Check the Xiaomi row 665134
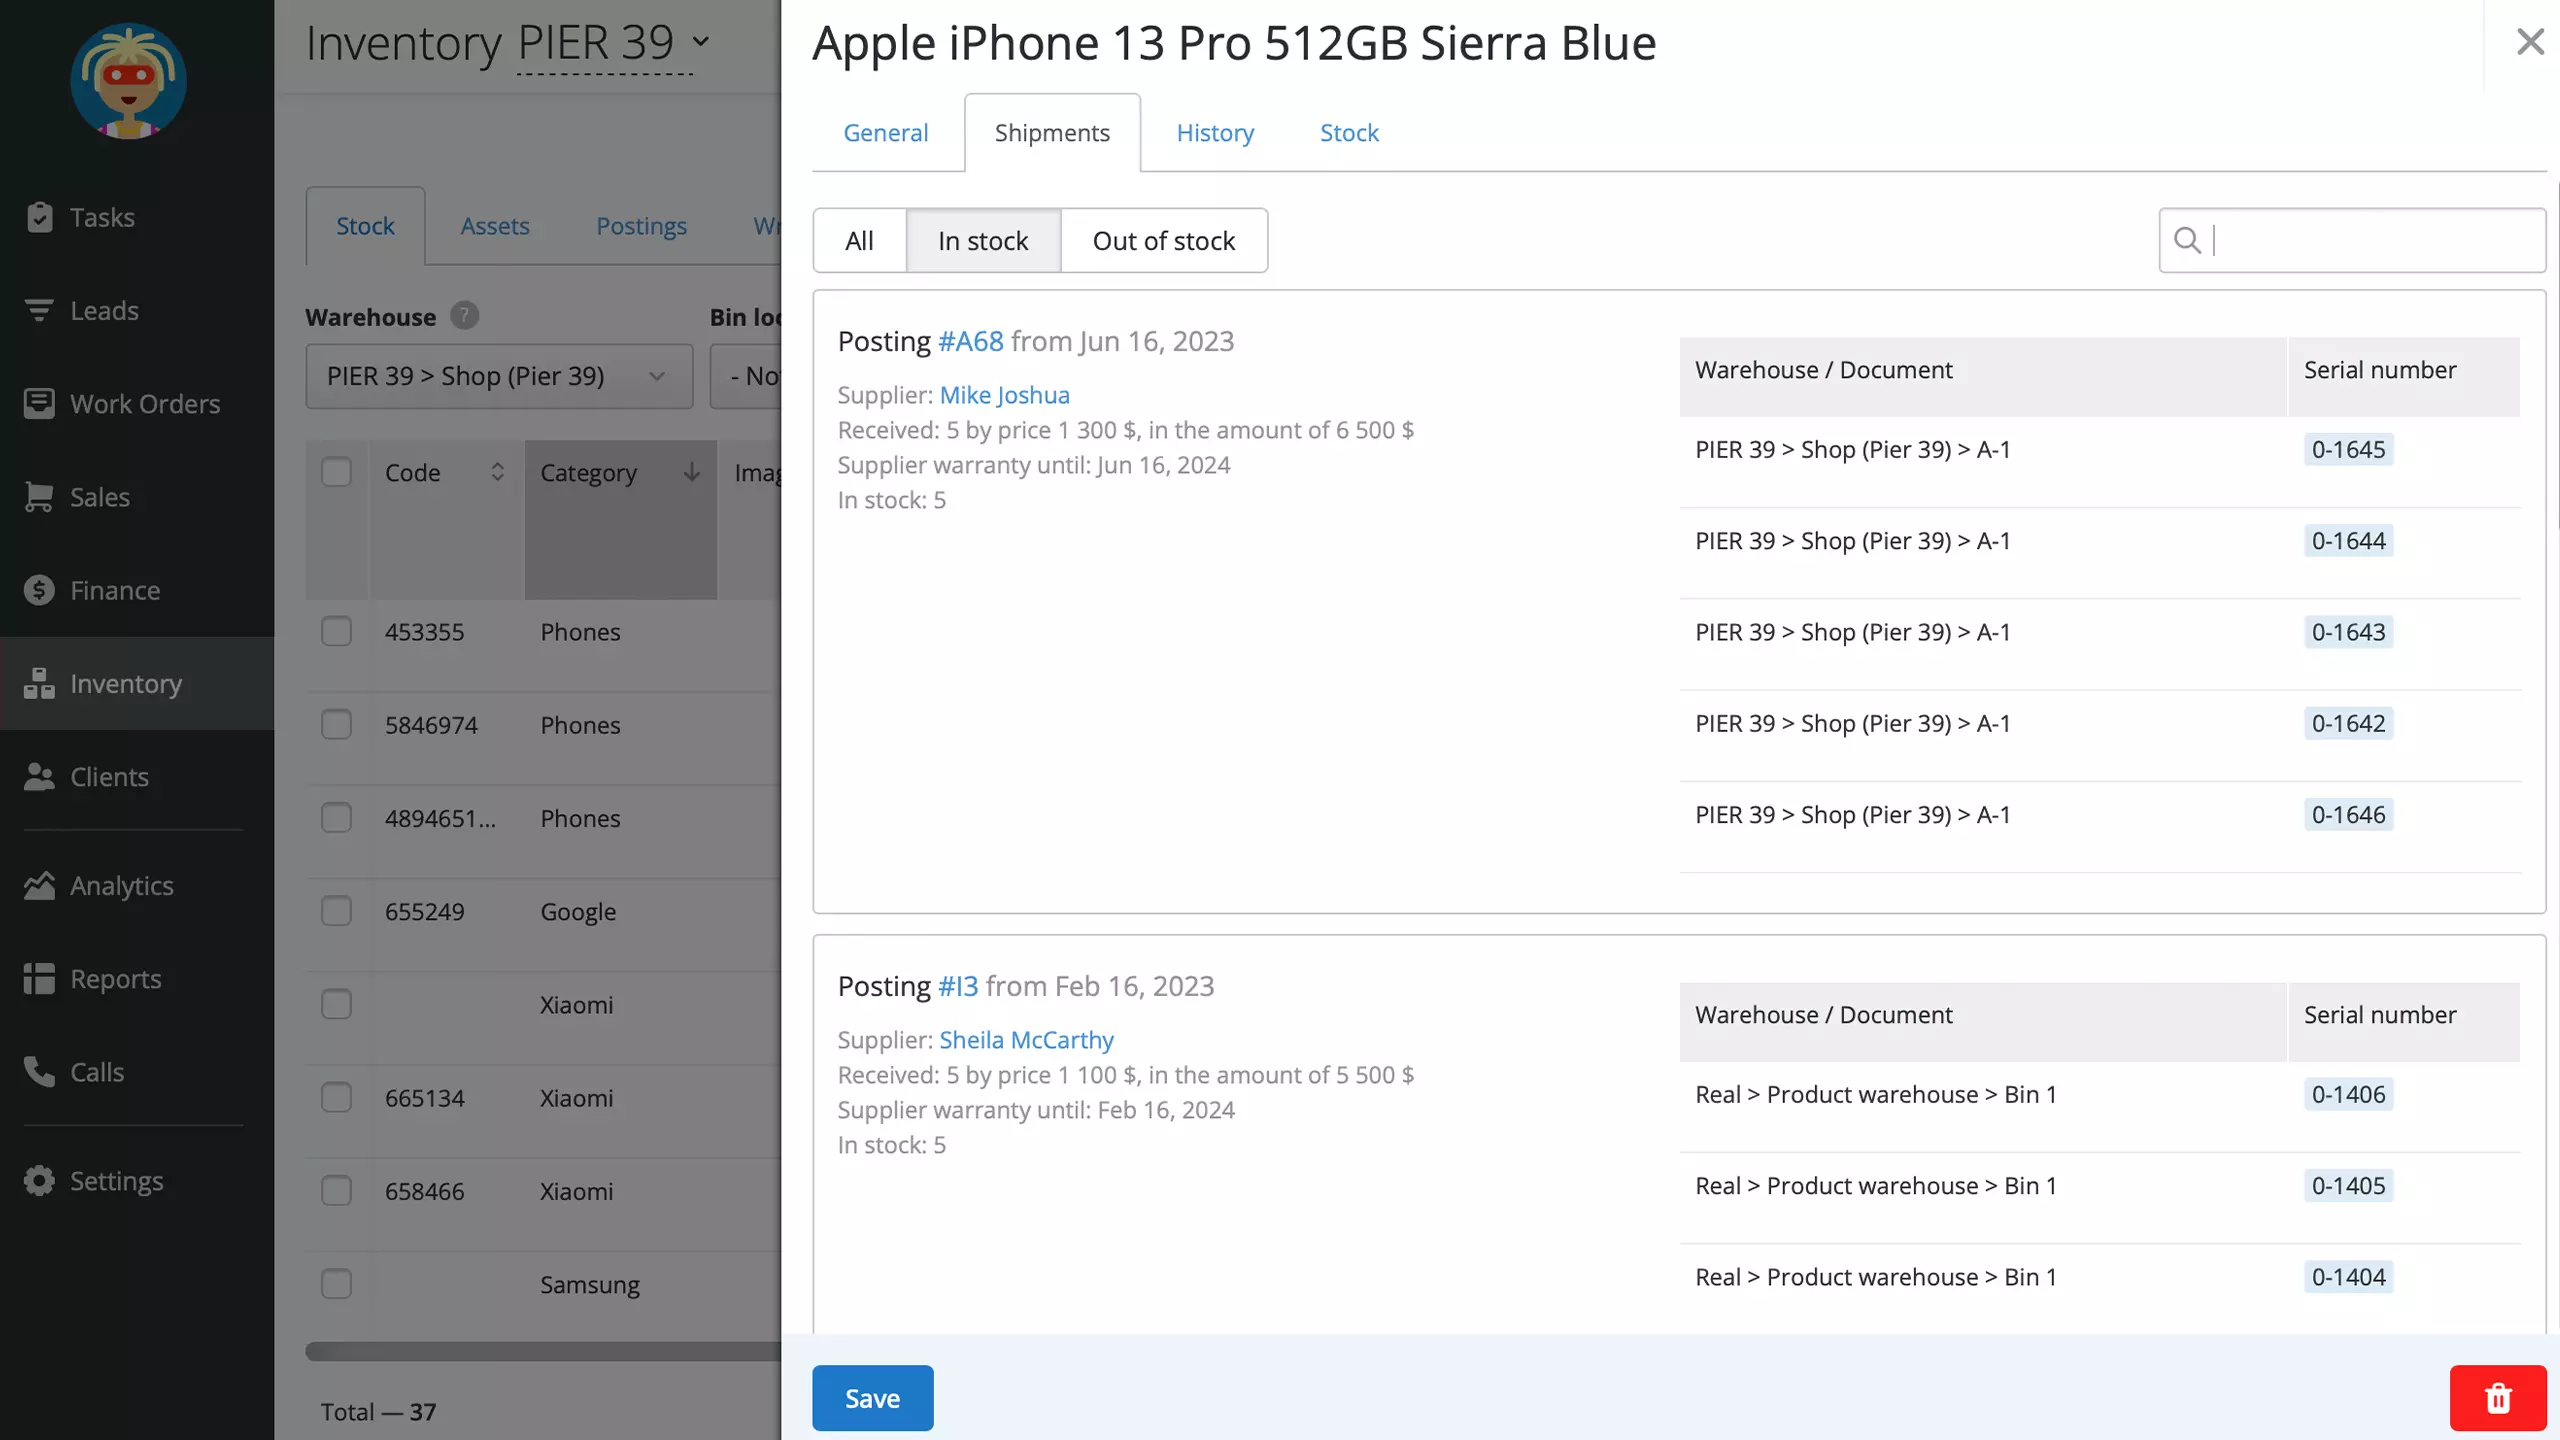 [x=336, y=1097]
